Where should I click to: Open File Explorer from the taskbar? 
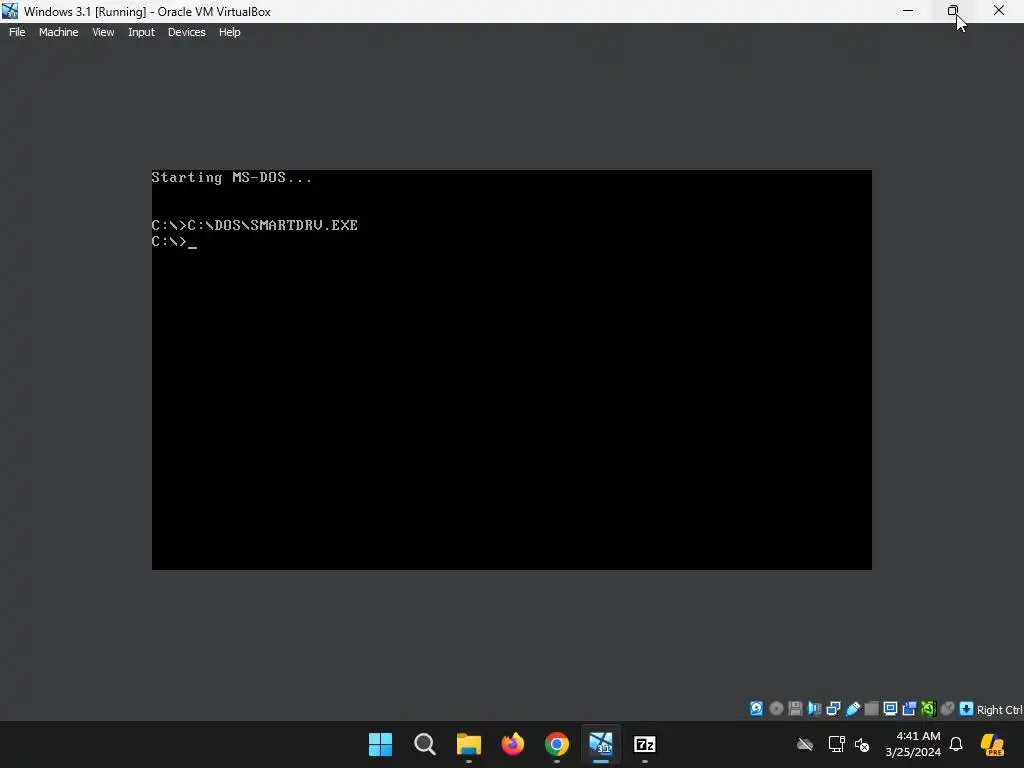[x=468, y=744]
